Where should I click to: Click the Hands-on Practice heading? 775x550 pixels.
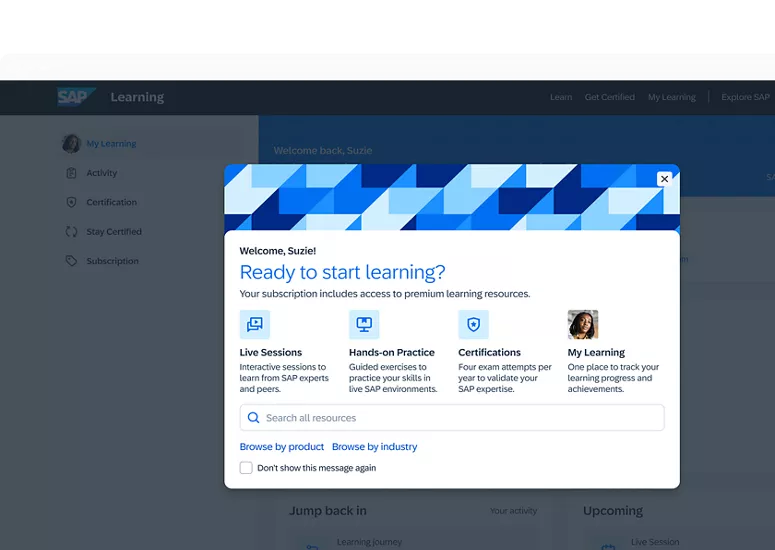click(392, 352)
